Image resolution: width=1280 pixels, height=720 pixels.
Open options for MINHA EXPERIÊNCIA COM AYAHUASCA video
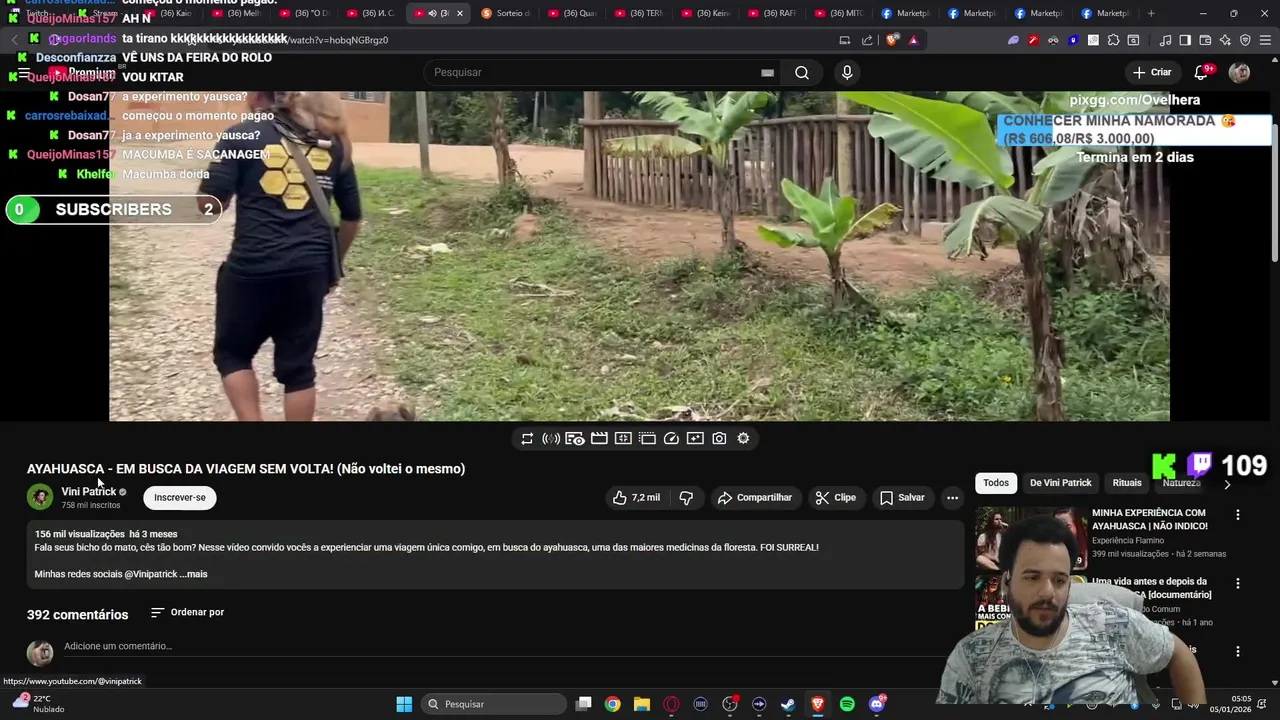[1238, 515]
